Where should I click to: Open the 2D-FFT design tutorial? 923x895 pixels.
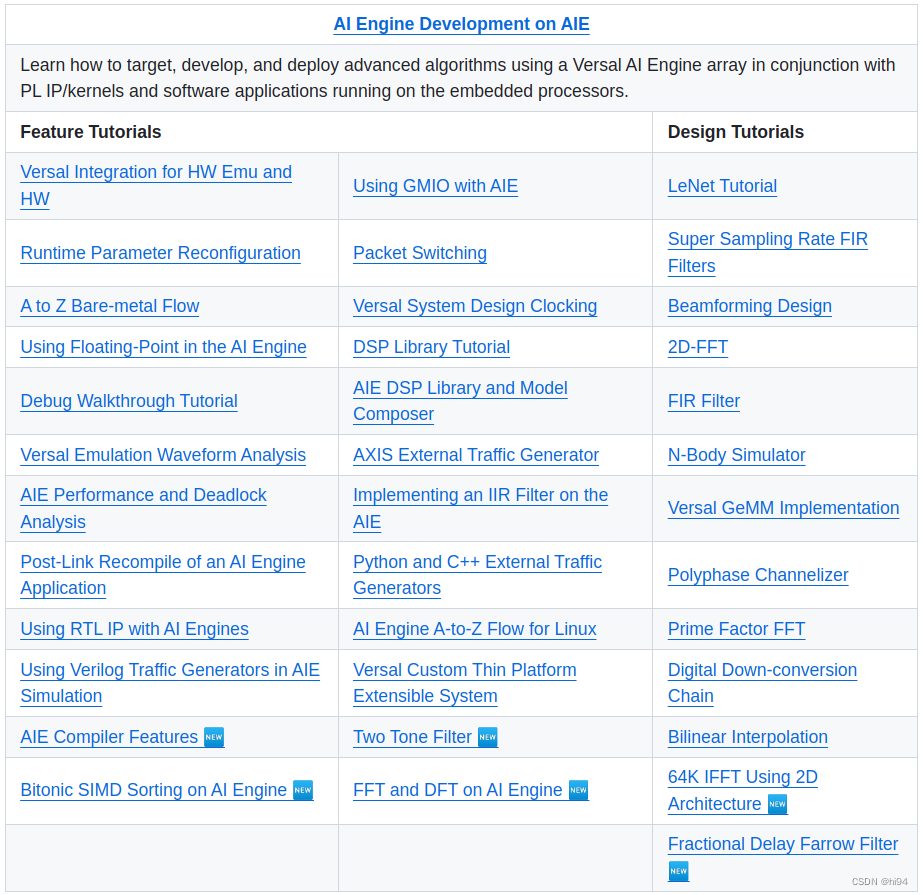point(698,347)
